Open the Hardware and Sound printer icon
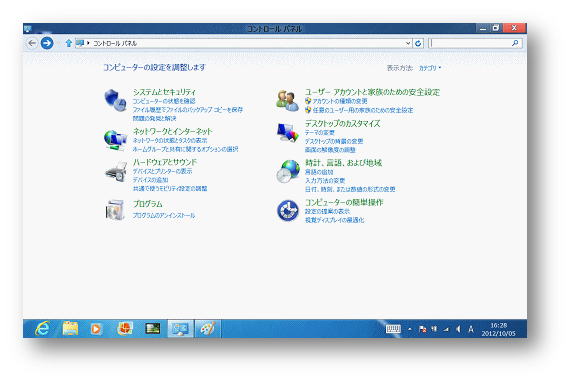 pos(116,172)
